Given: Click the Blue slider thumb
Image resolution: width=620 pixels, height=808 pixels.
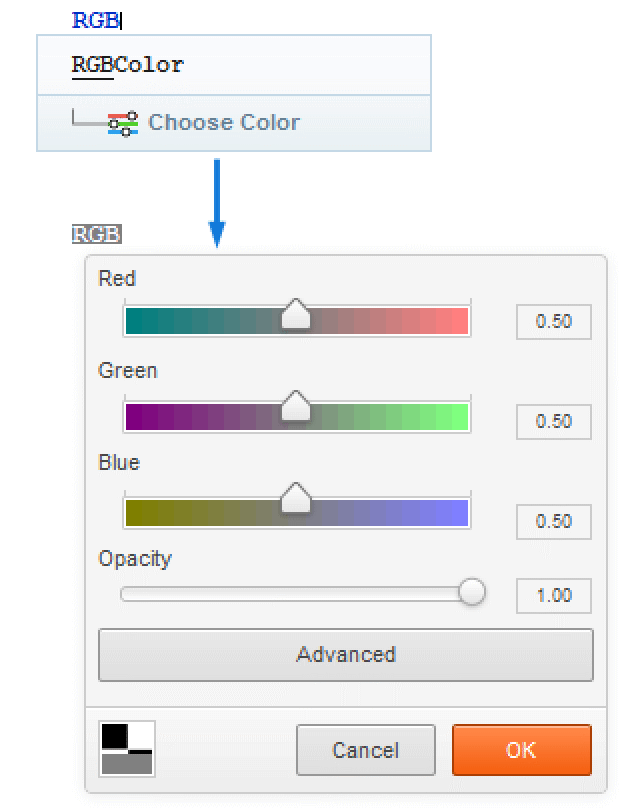Looking at the screenshot, I should coord(296,498).
